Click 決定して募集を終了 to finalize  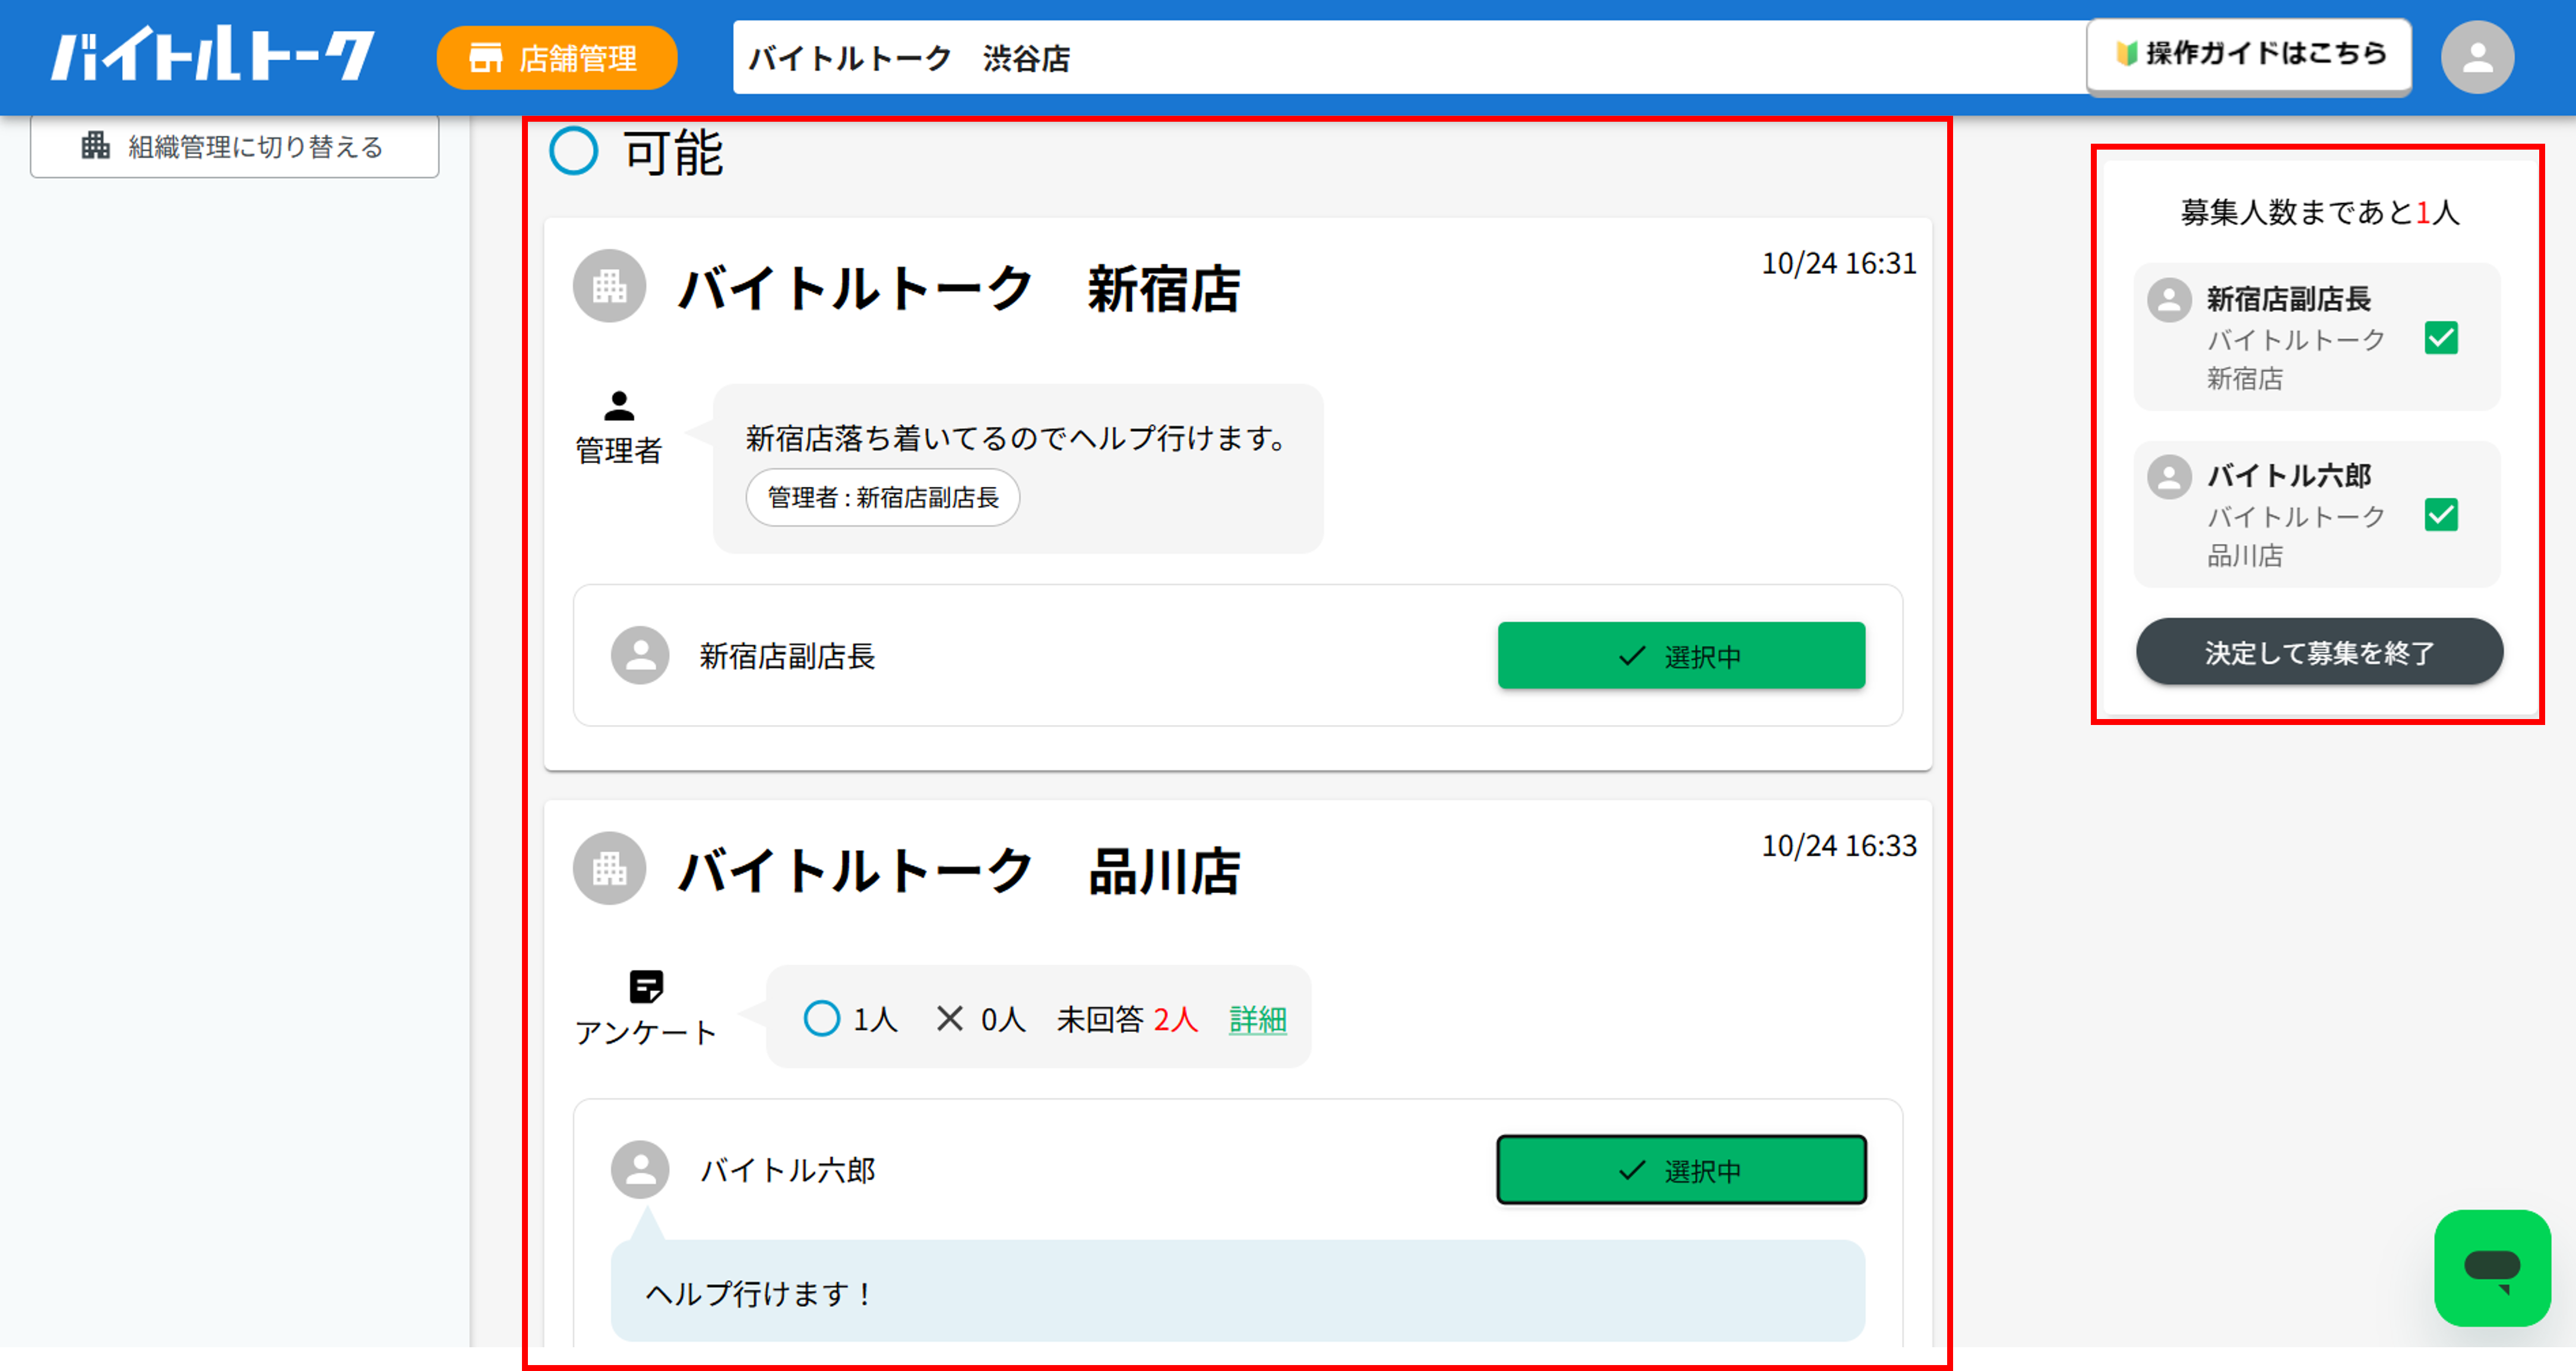[2319, 652]
